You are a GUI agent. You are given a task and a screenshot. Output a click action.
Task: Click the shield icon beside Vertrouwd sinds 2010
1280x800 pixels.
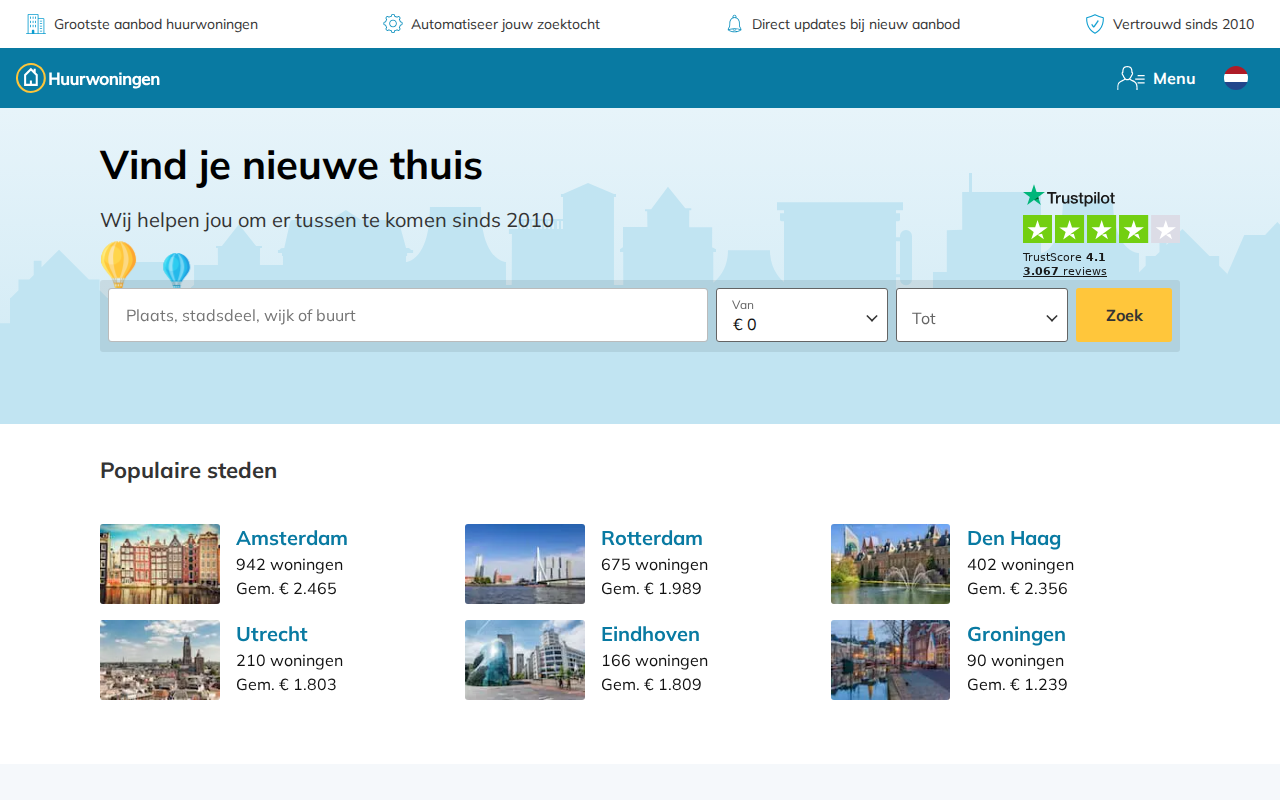pos(1095,24)
